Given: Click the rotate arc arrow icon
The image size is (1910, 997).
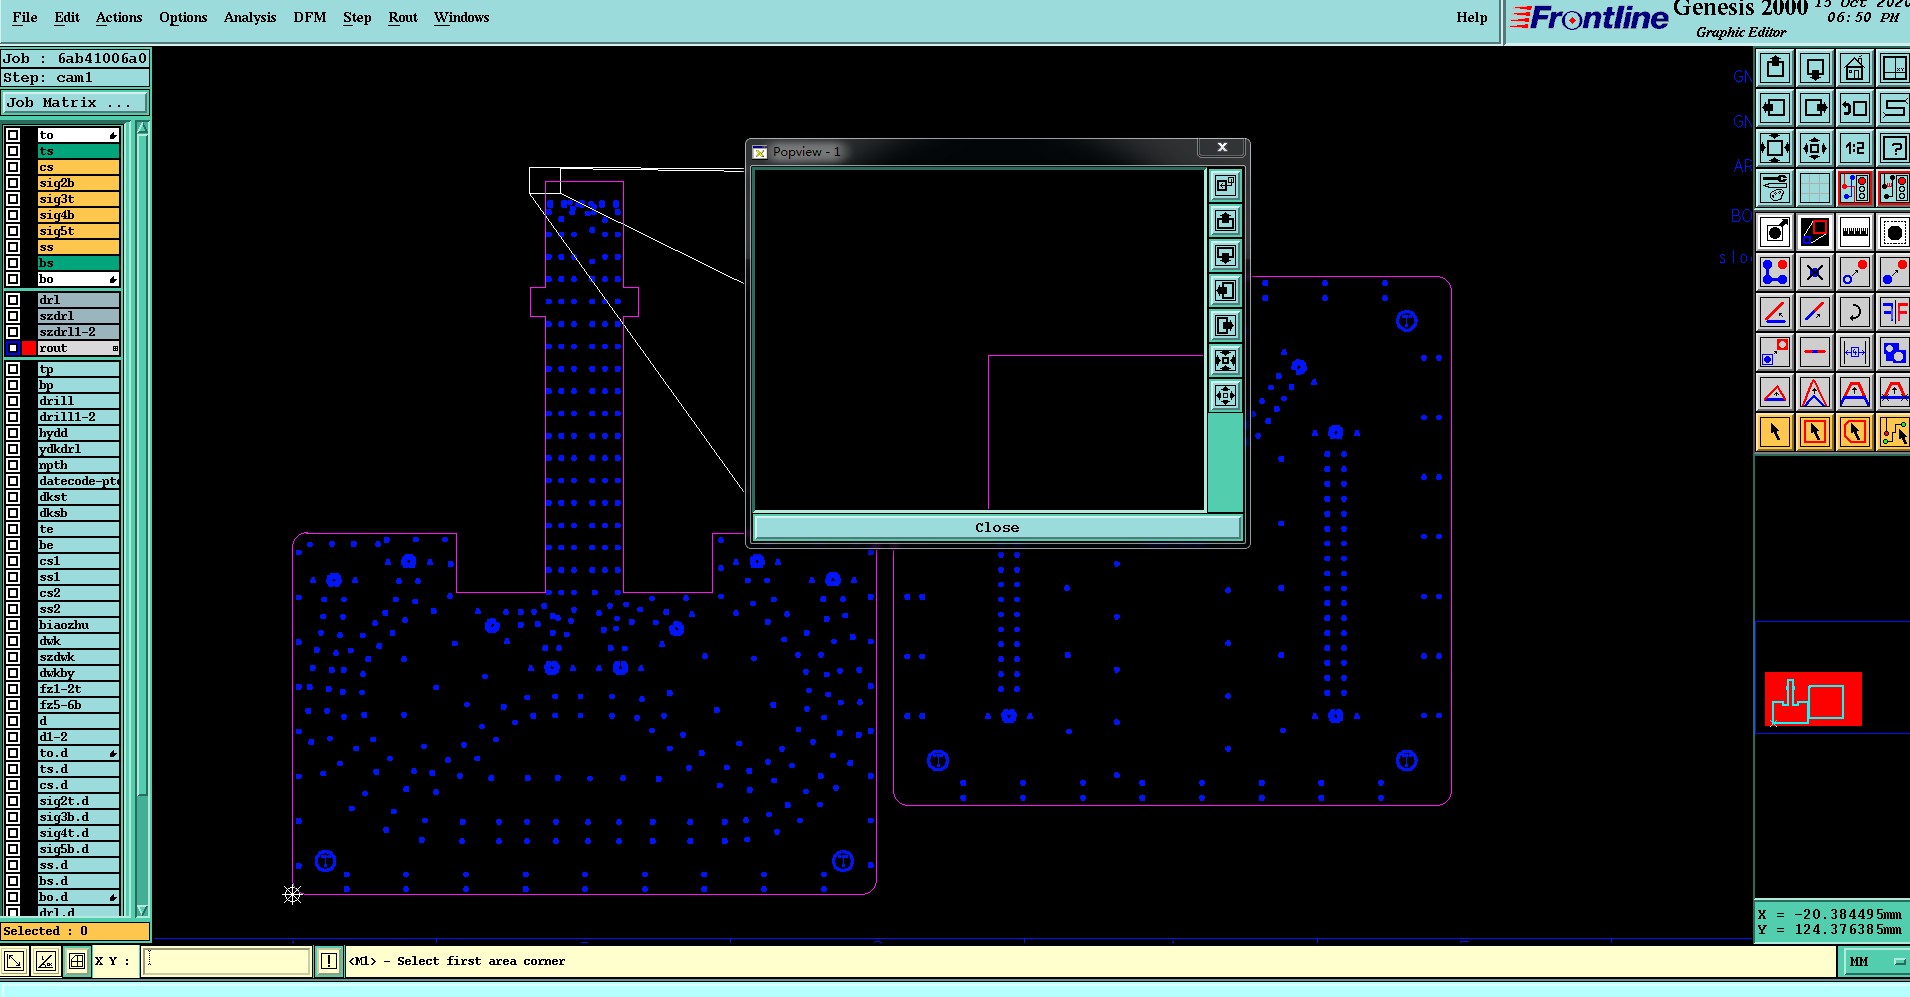Looking at the screenshot, I should tap(1855, 312).
